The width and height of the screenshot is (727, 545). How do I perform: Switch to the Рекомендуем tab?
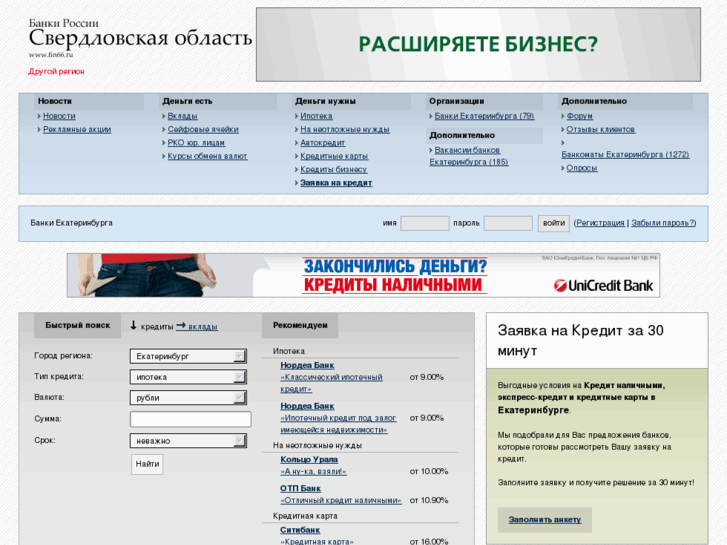tap(300, 326)
